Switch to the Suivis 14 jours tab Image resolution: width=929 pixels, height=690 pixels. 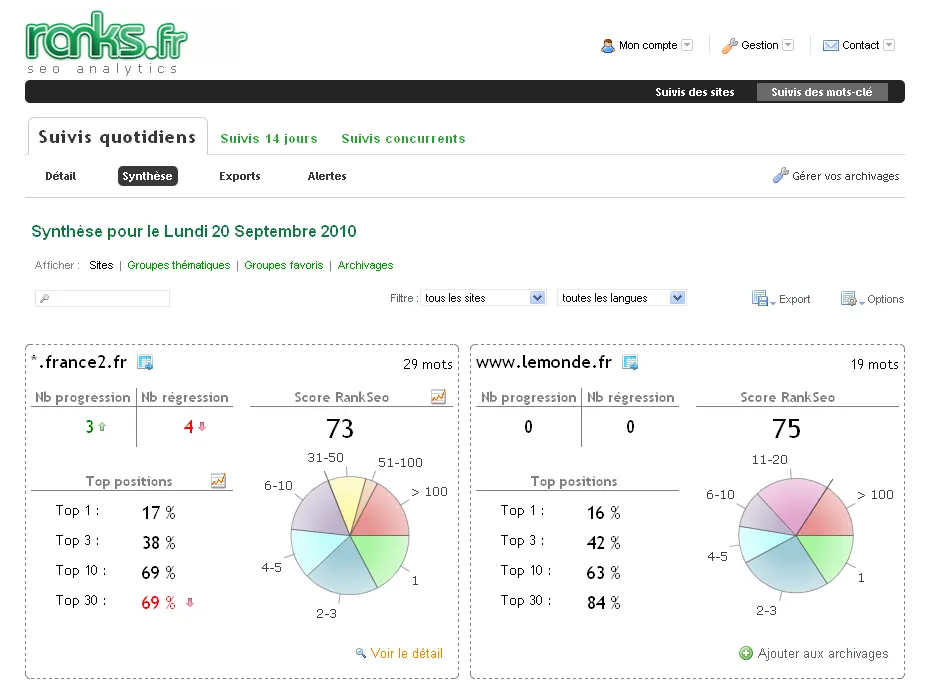(268, 139)
